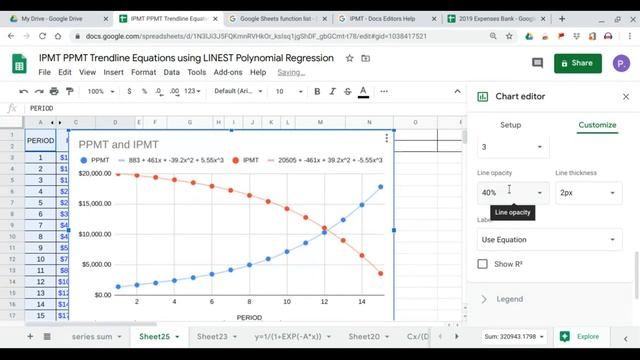Open font family Default dropdown
The width and height of the screenshot is (640, 360).
click(x=238, y=91)
